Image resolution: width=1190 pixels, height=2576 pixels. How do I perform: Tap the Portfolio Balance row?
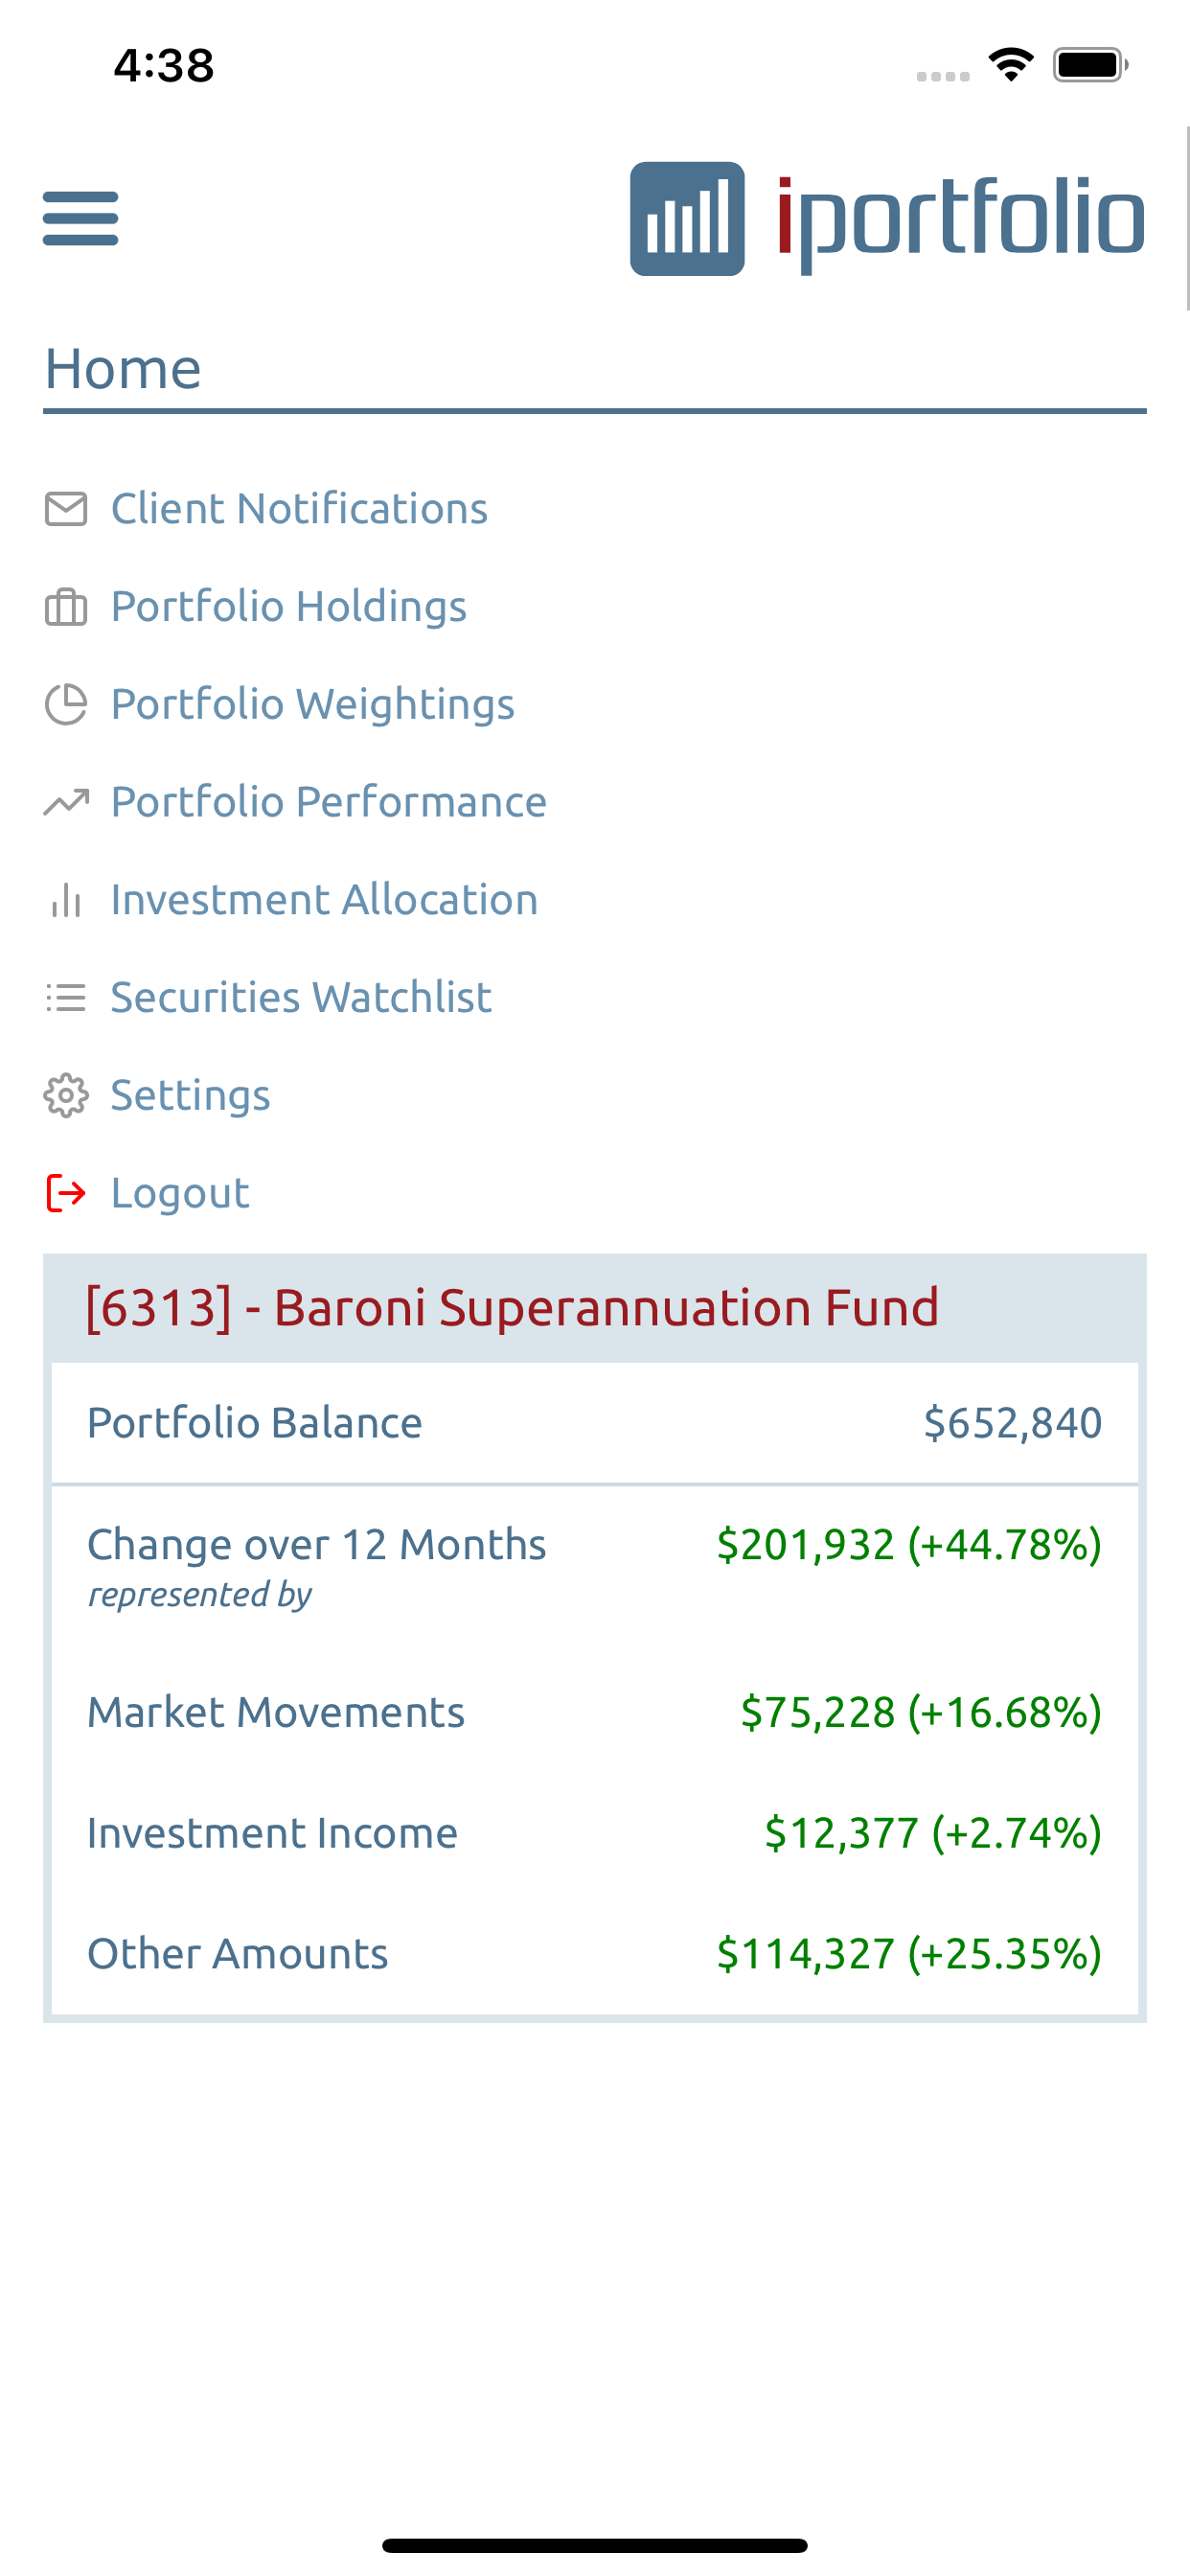595,1423
